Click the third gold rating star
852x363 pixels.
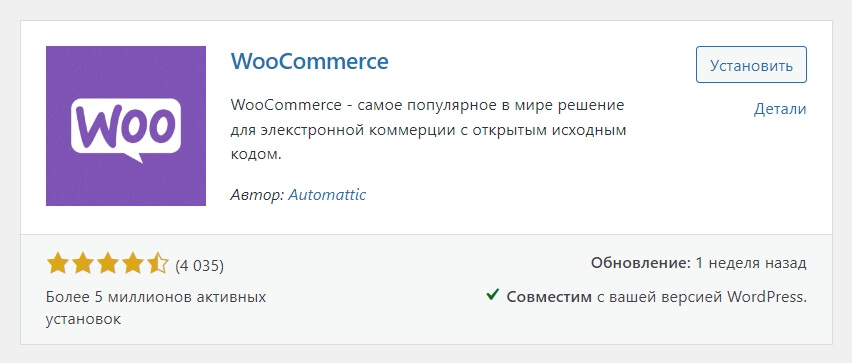(108, 264)
